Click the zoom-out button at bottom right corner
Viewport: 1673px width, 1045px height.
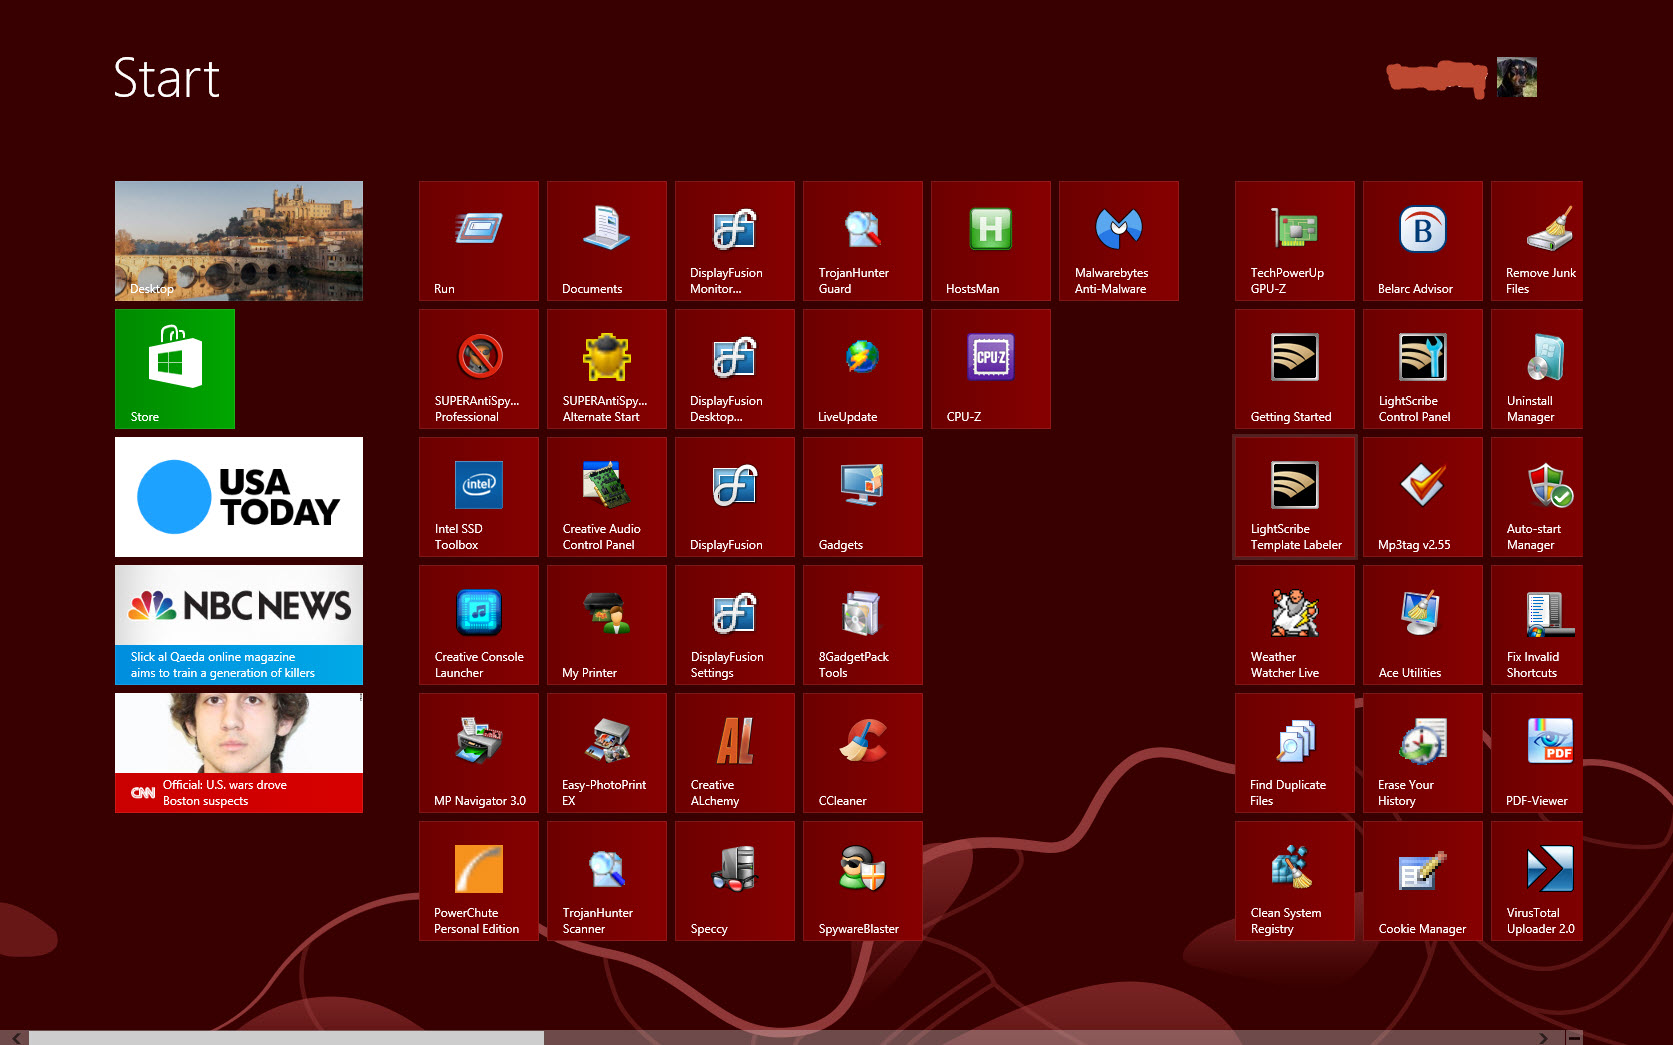[1574, 1038]
